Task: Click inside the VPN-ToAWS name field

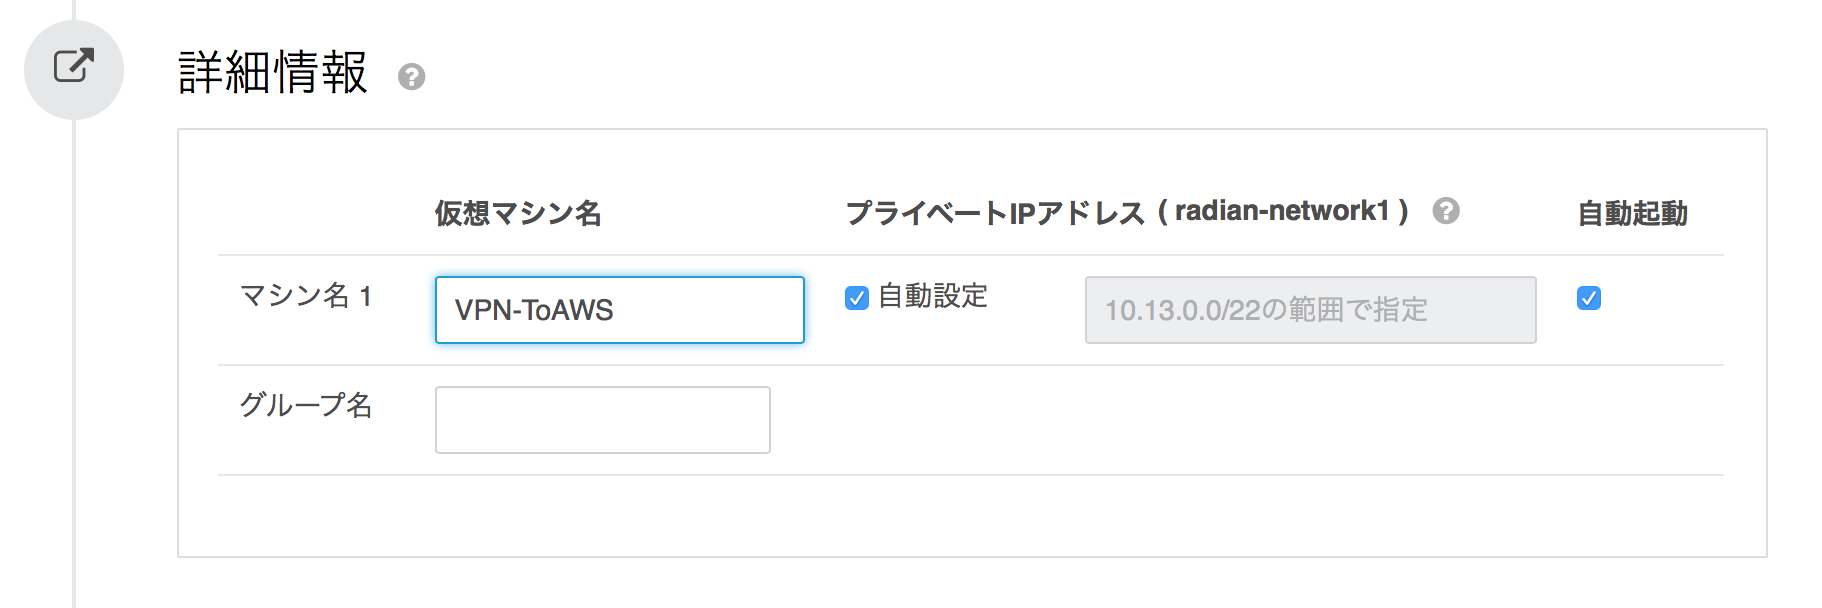Action: pos(618,310)
